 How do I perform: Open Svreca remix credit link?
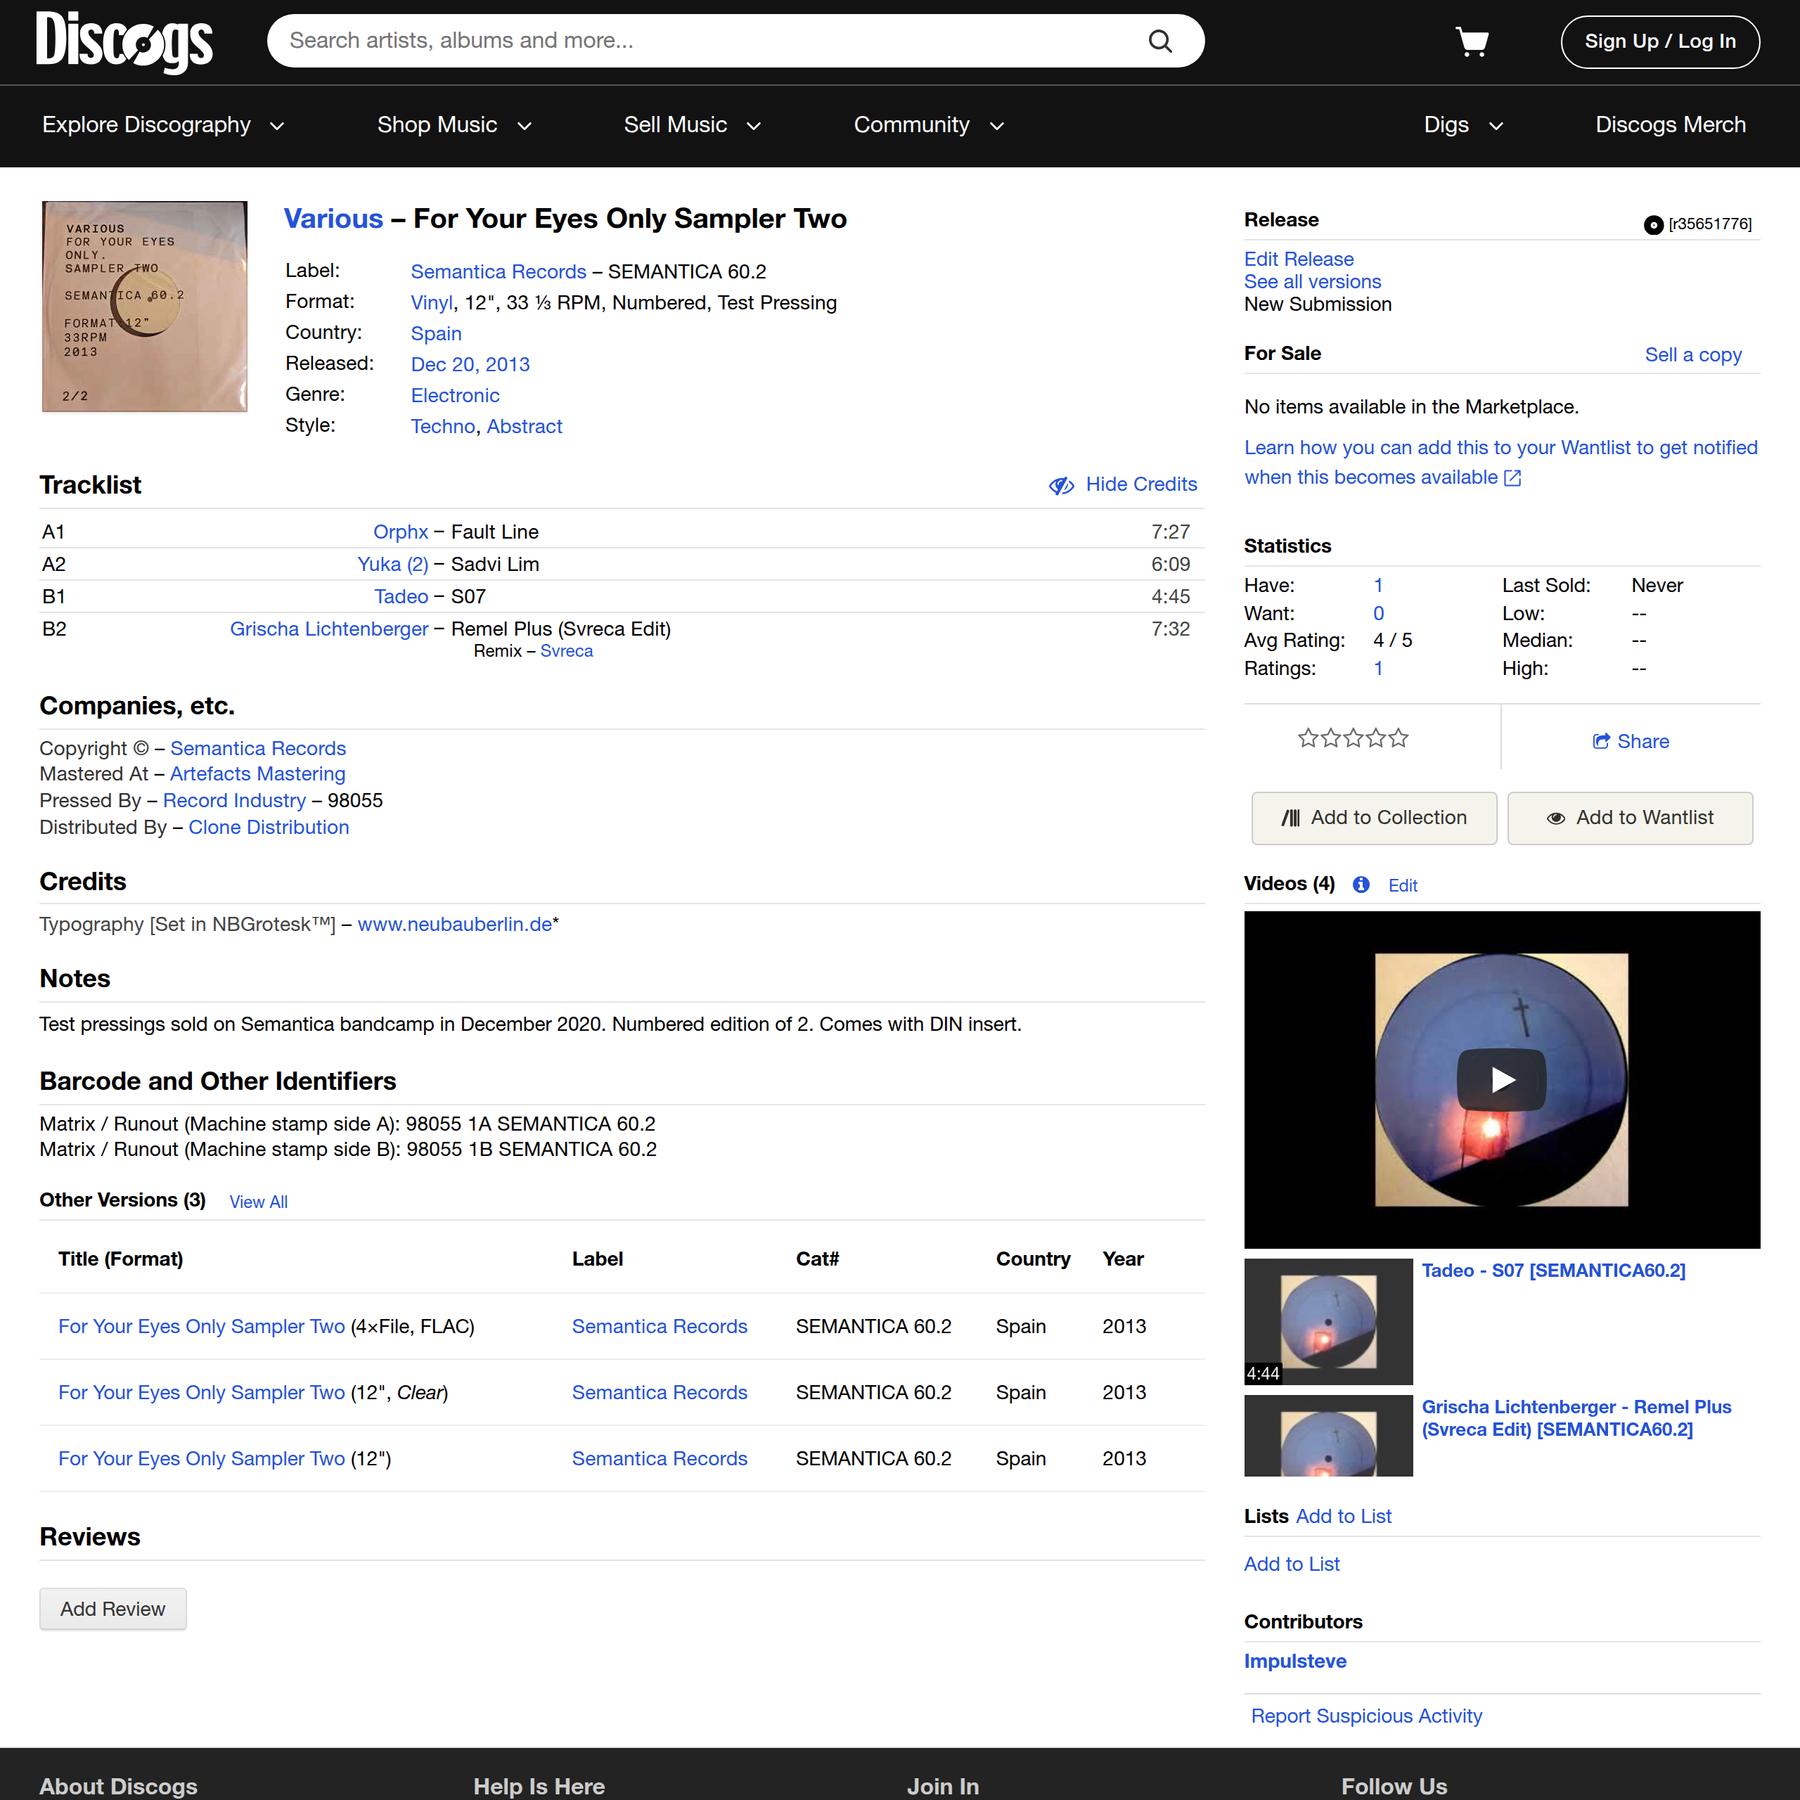click(x=566, y=651)
